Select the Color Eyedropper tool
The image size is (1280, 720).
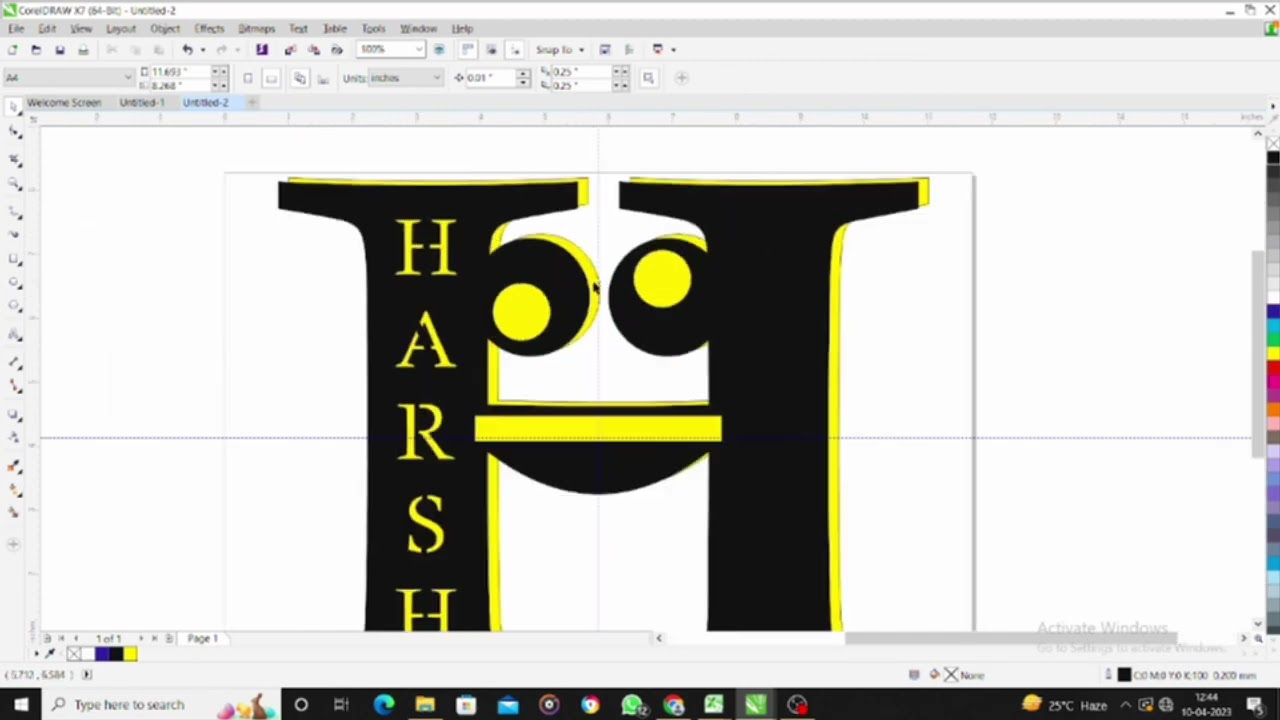14,465
